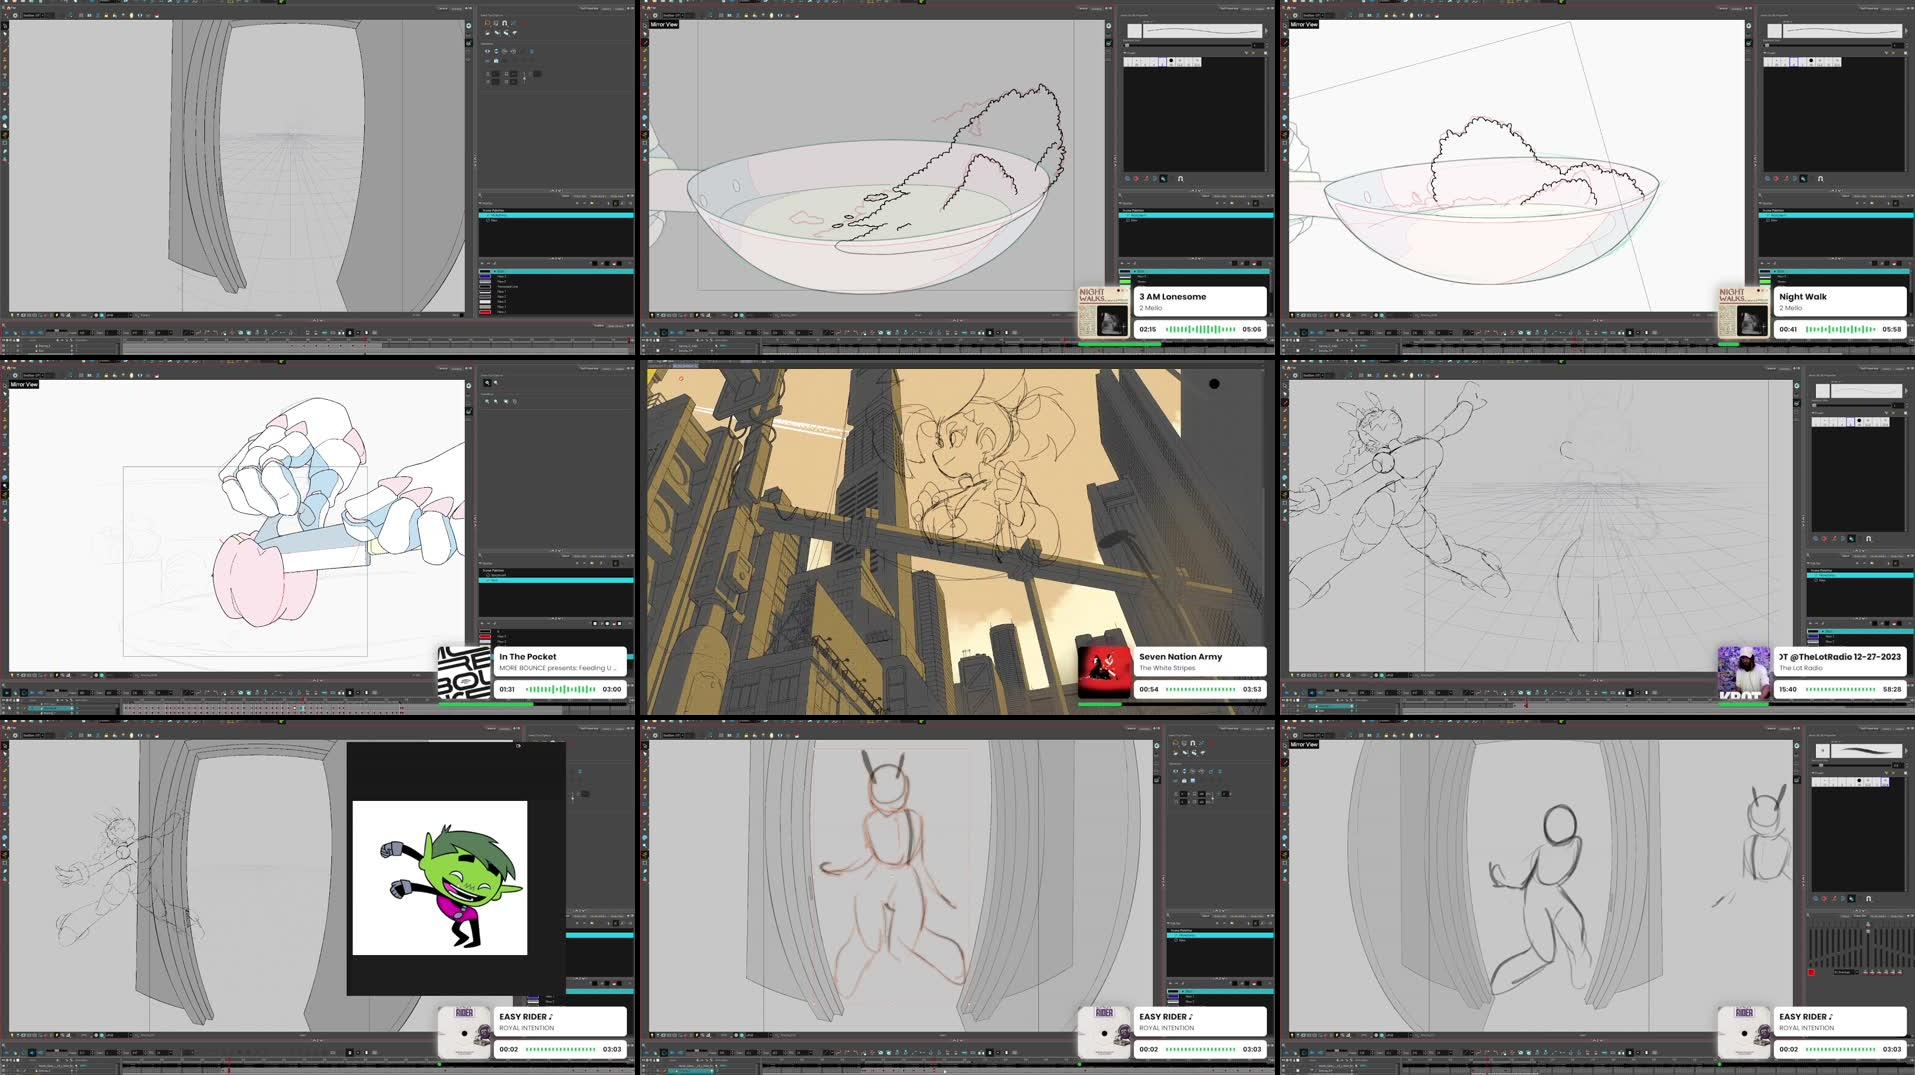Image resolution: width=1915 pixels, height=1075 pixels.
Task: Select the highlighted Black colour row, top-left panel
Action: [x=556, y=271]
